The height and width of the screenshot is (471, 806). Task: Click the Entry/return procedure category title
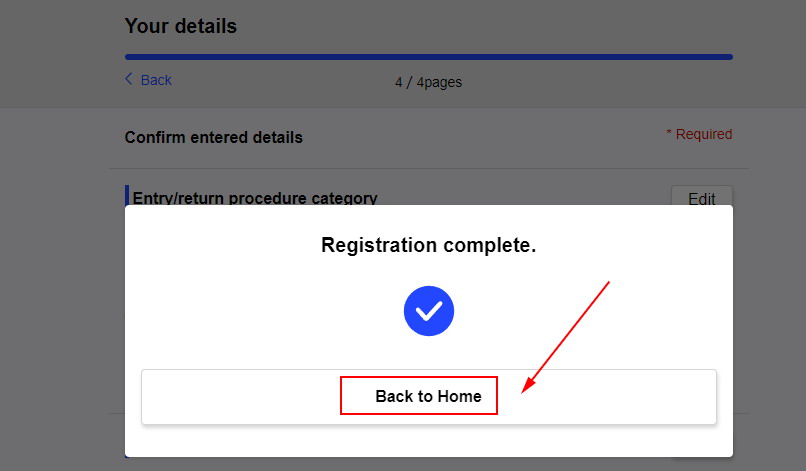point(255,198)
